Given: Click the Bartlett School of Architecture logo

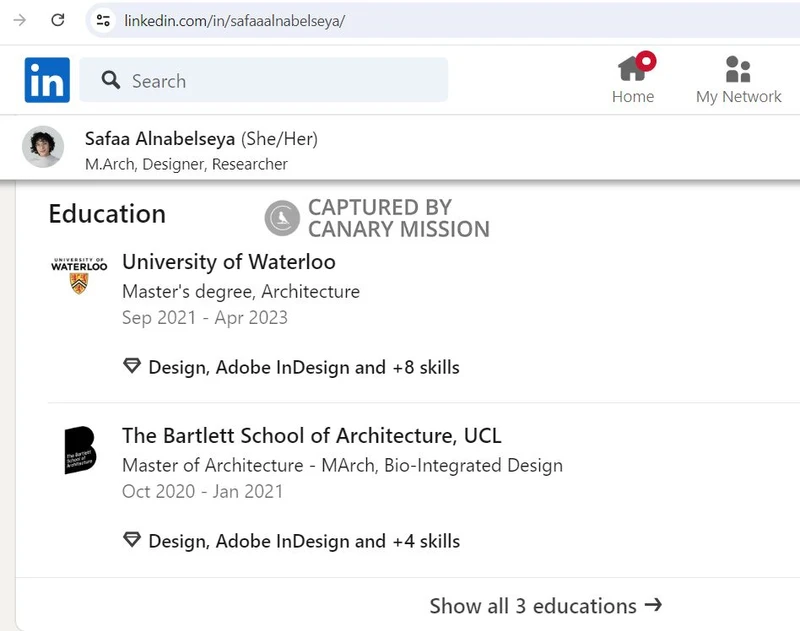Looking at the screenshot, I should pos(80,451).
